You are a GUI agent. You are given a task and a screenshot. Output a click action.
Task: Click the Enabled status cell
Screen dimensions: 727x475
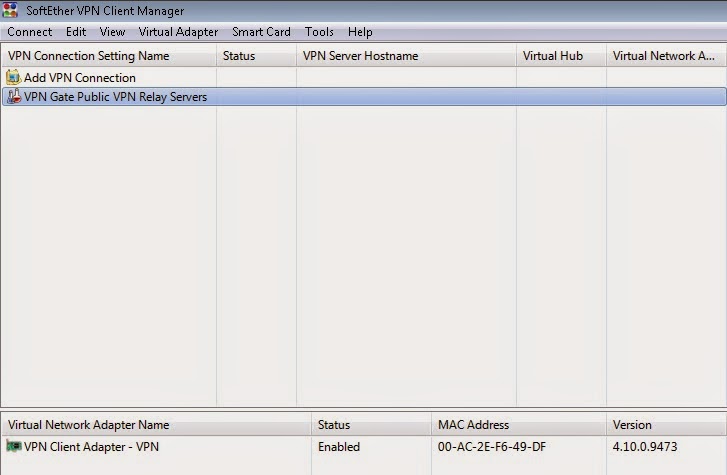click(339, 447)
